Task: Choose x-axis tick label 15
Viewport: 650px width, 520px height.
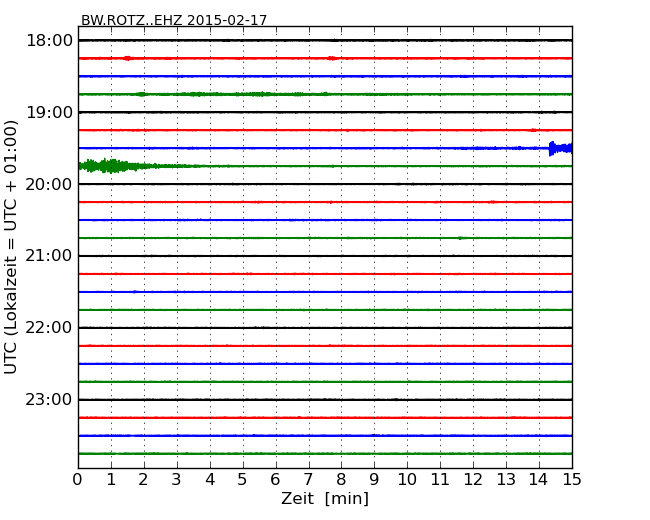Action: (572, 480)
